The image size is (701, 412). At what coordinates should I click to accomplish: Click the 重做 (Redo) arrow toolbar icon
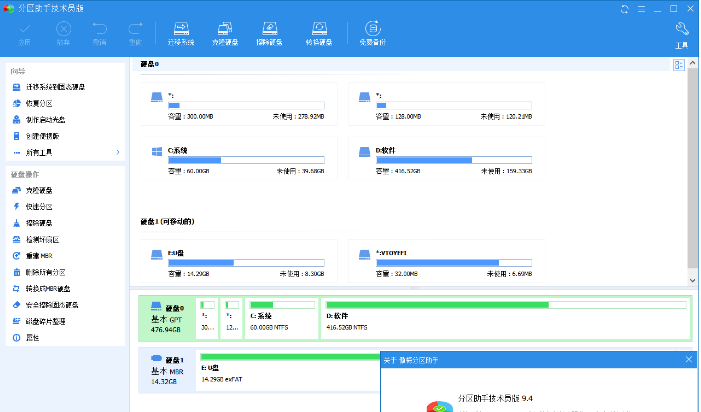(135, 29)
